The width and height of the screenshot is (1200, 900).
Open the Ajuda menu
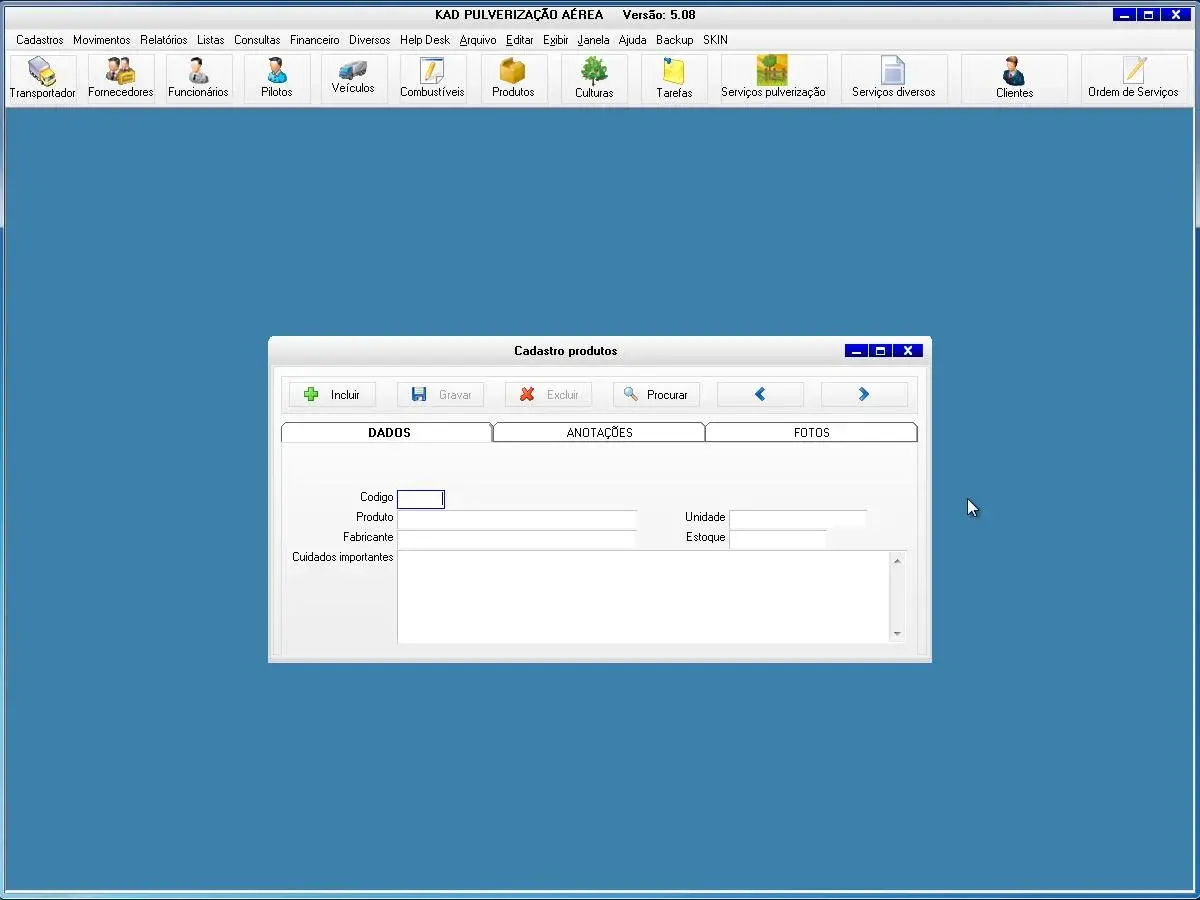click(633, 40)
